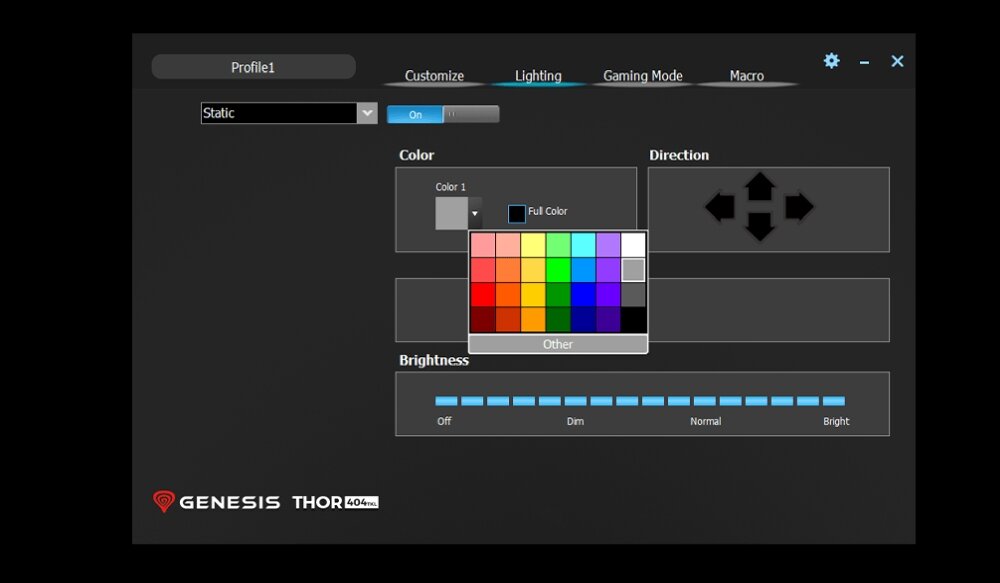Choose the pale green palette swatch

(558, 245)
